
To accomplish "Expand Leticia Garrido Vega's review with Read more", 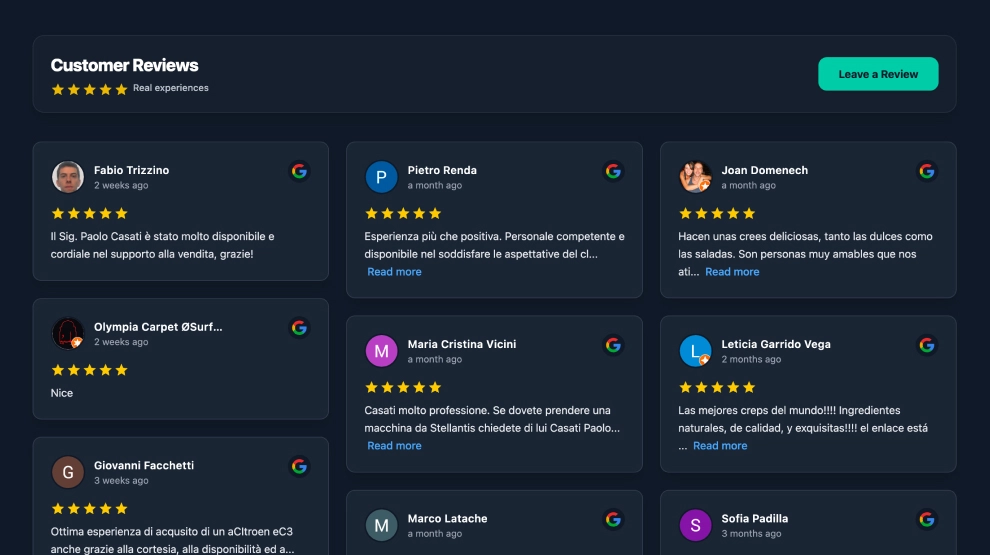I will 720,446.
